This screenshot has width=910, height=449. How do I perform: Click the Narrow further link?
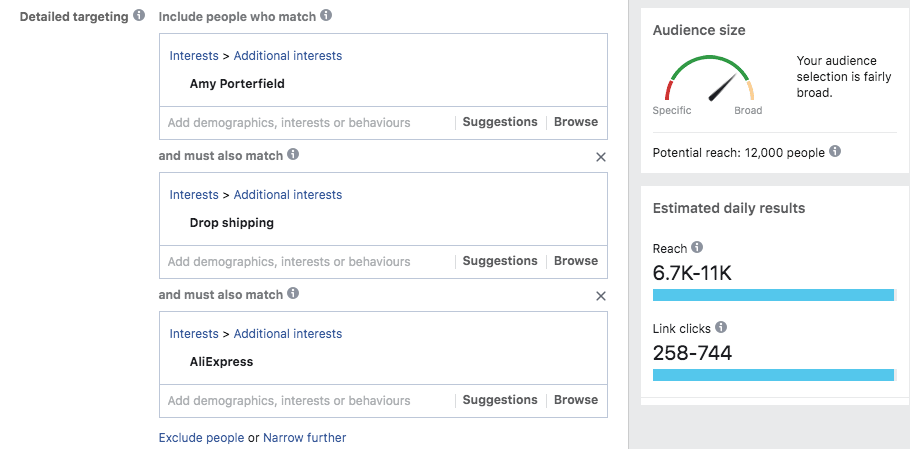click(x=304, y=438)
